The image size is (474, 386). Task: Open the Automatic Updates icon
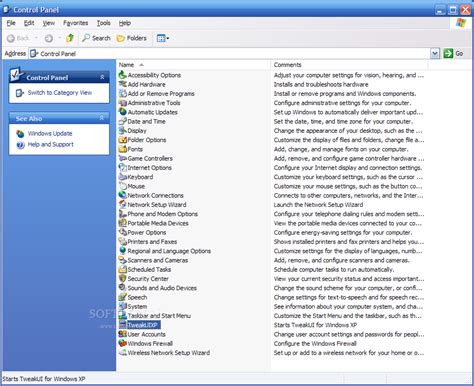point(123,112)
